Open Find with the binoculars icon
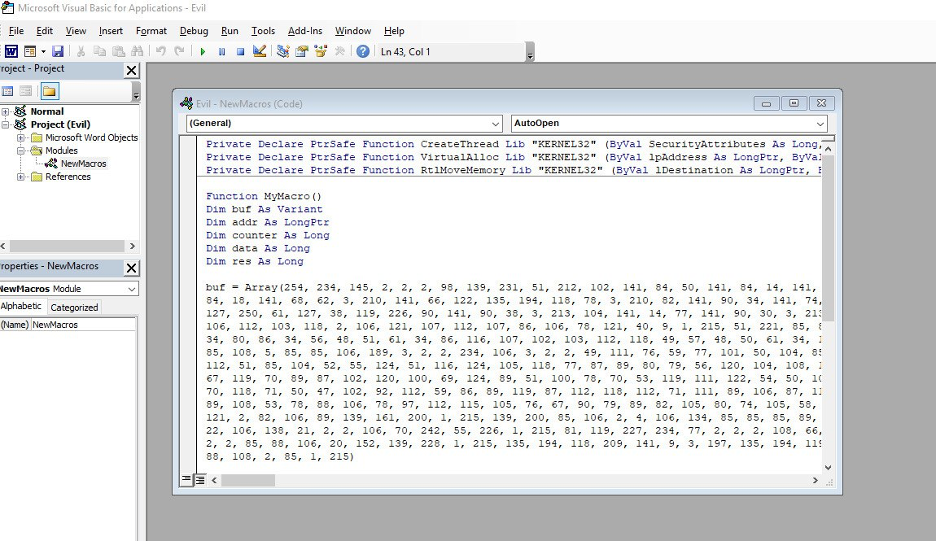 137,51
